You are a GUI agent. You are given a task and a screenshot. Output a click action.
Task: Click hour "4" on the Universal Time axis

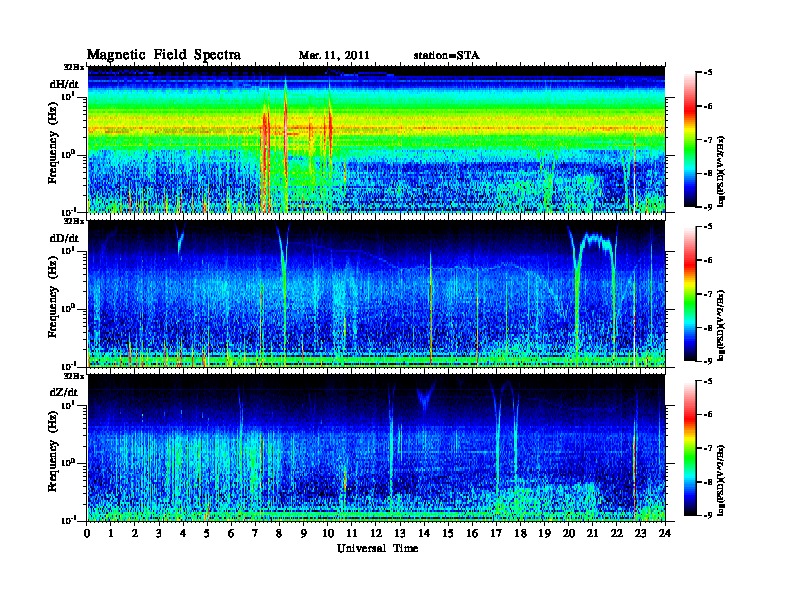coord(183,533)
